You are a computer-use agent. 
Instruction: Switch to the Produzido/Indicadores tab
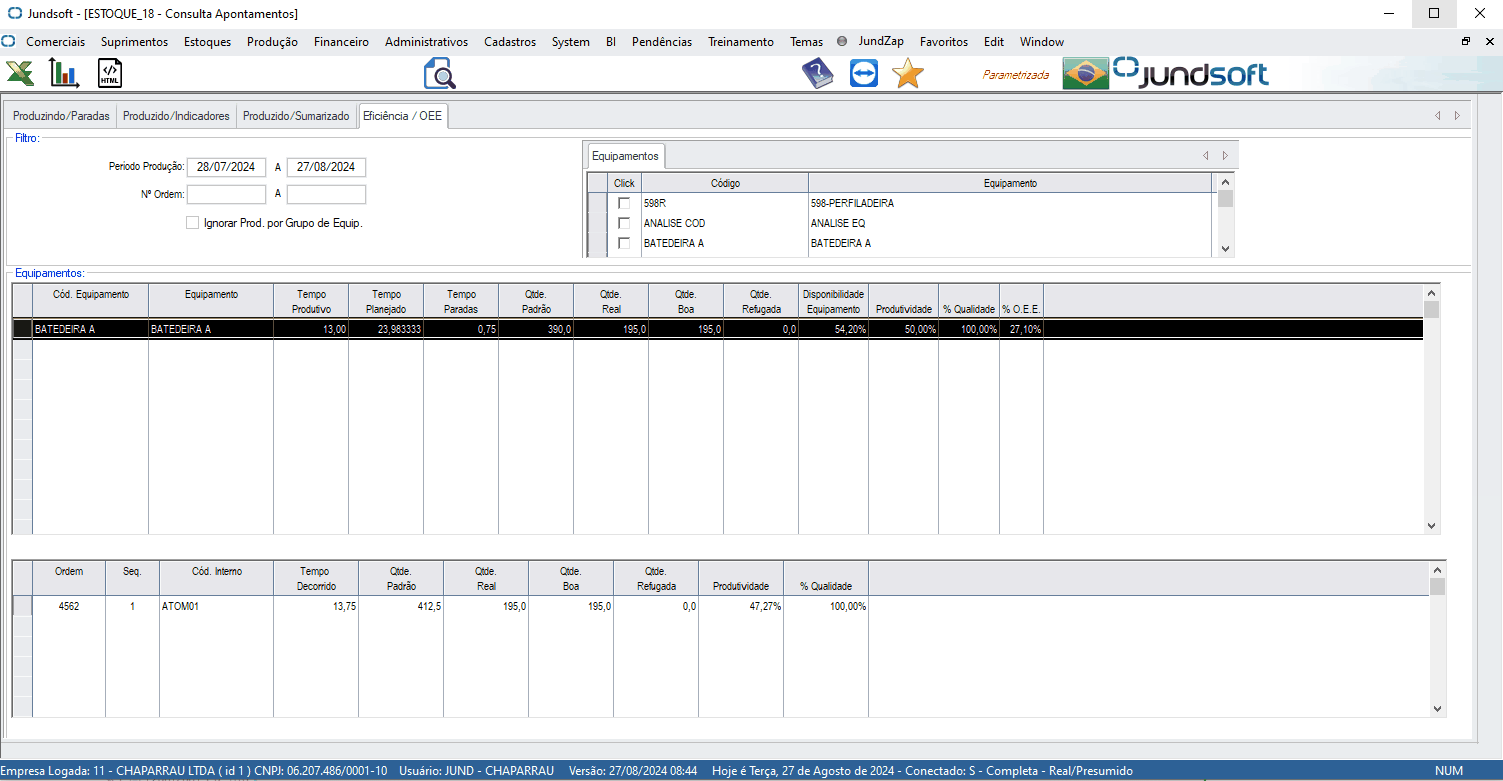coord(176,116)
